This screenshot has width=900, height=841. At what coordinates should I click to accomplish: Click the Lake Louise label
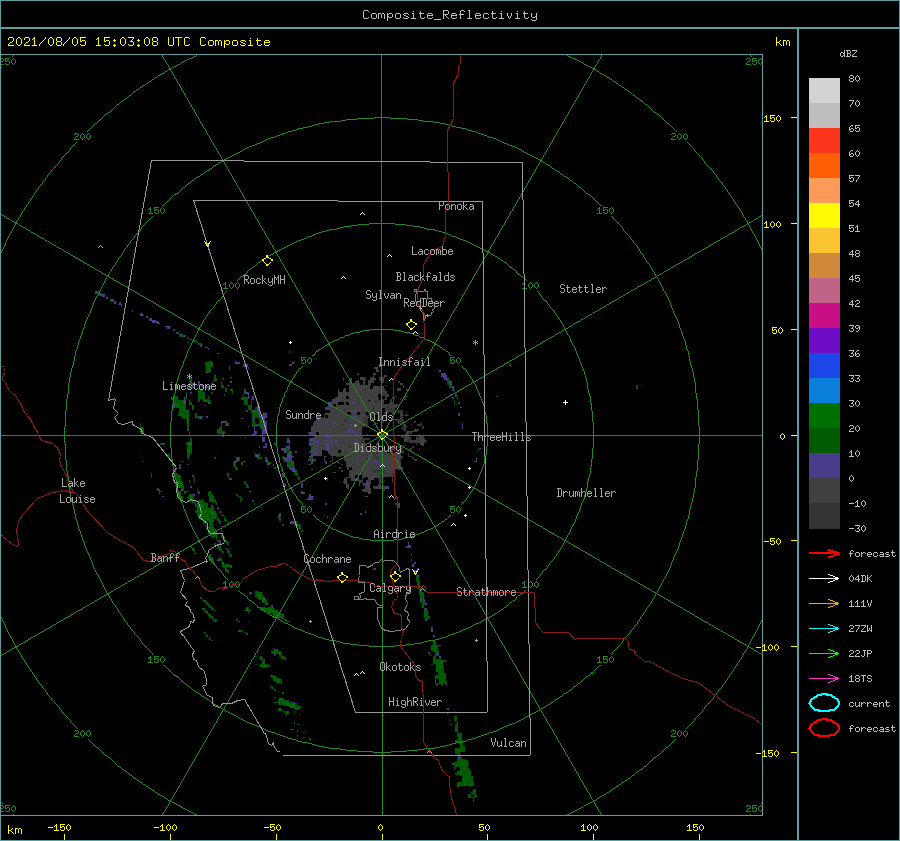77,491
